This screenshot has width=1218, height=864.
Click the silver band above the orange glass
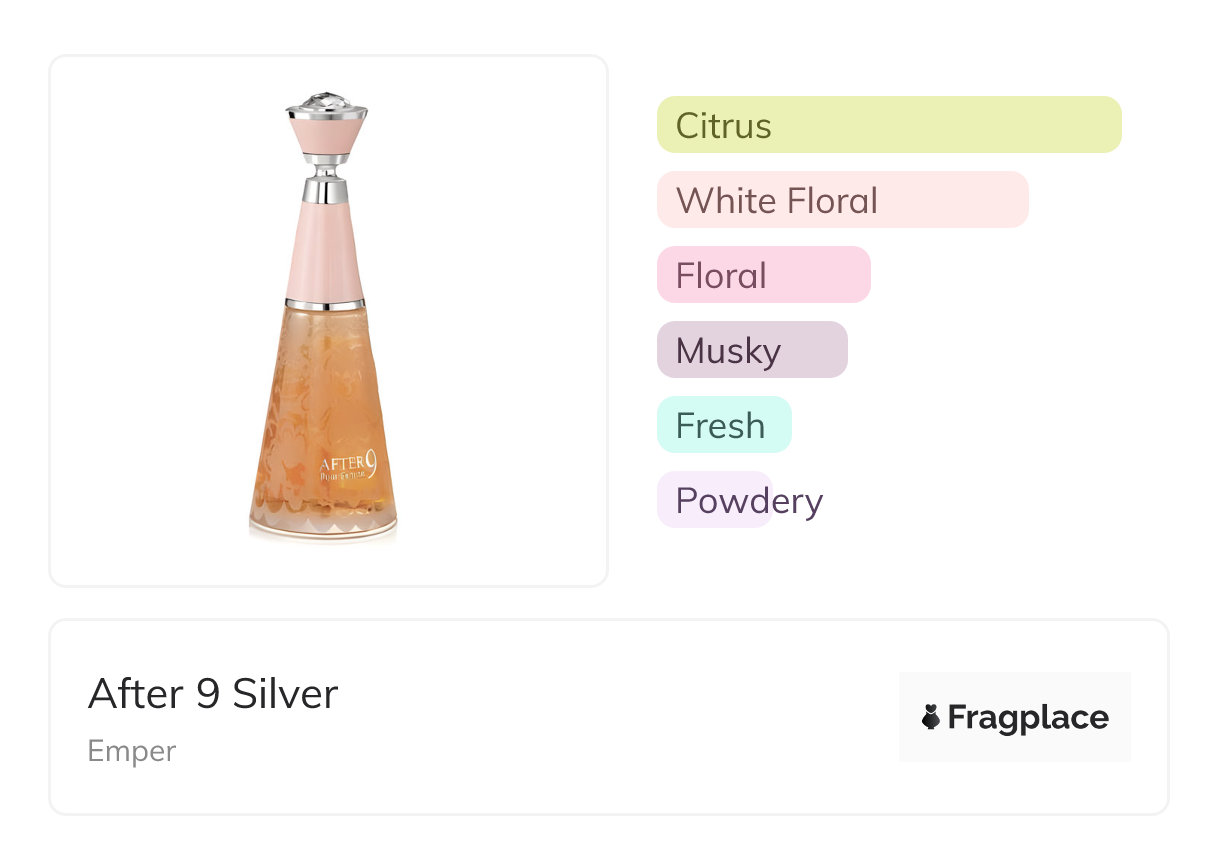click(x=325, y=303)
